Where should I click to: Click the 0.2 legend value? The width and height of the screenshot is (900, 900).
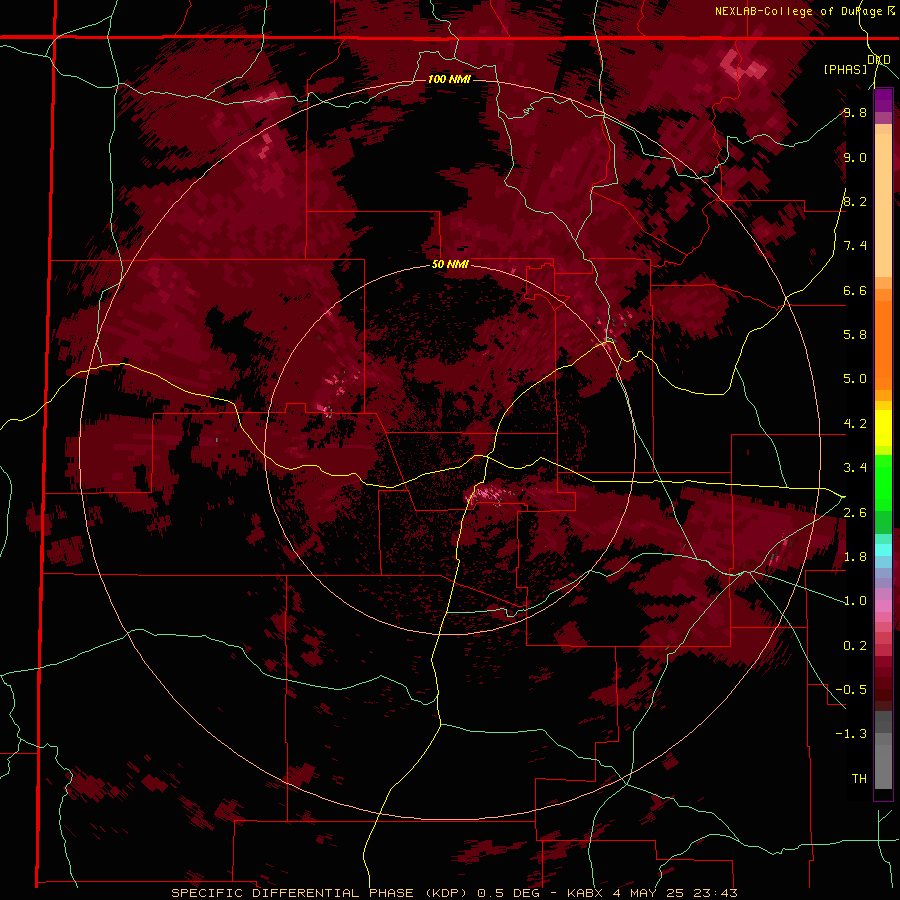855,646
